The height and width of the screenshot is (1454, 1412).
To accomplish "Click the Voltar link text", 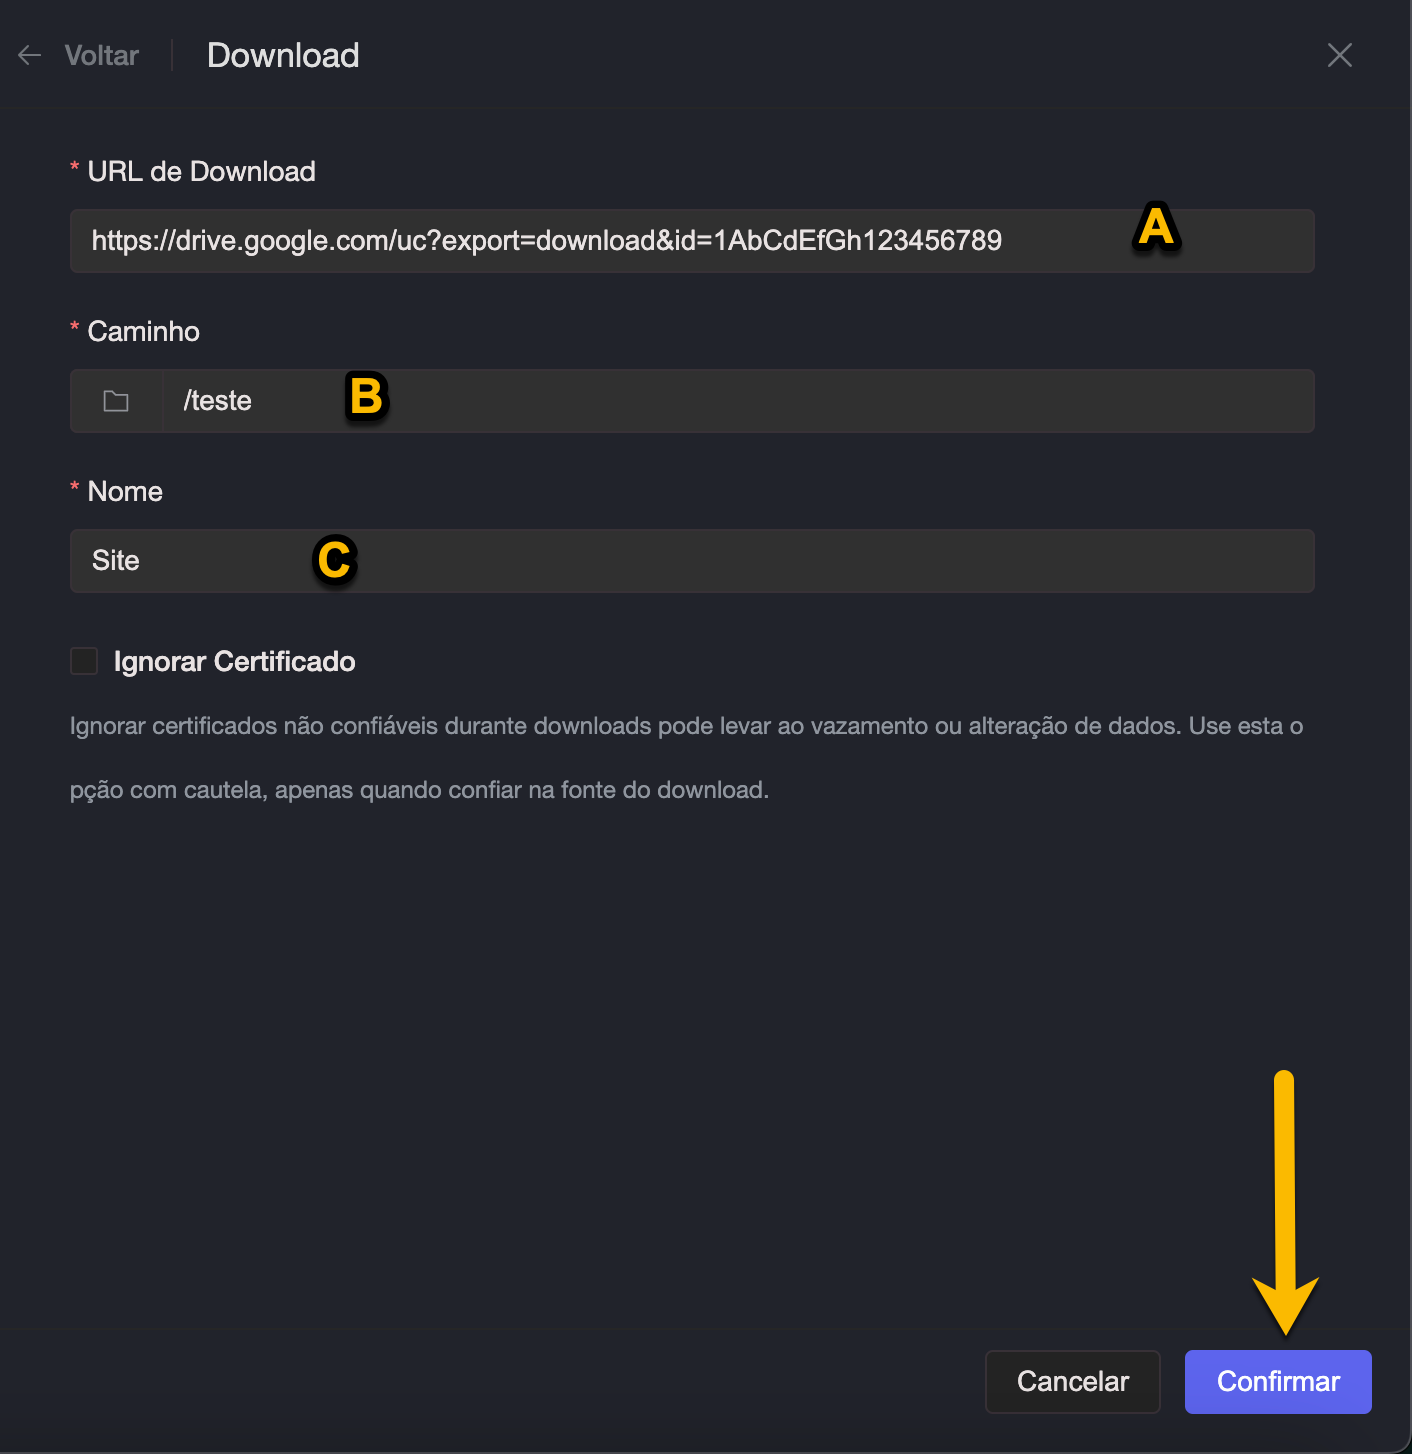I will click(101, 55).
